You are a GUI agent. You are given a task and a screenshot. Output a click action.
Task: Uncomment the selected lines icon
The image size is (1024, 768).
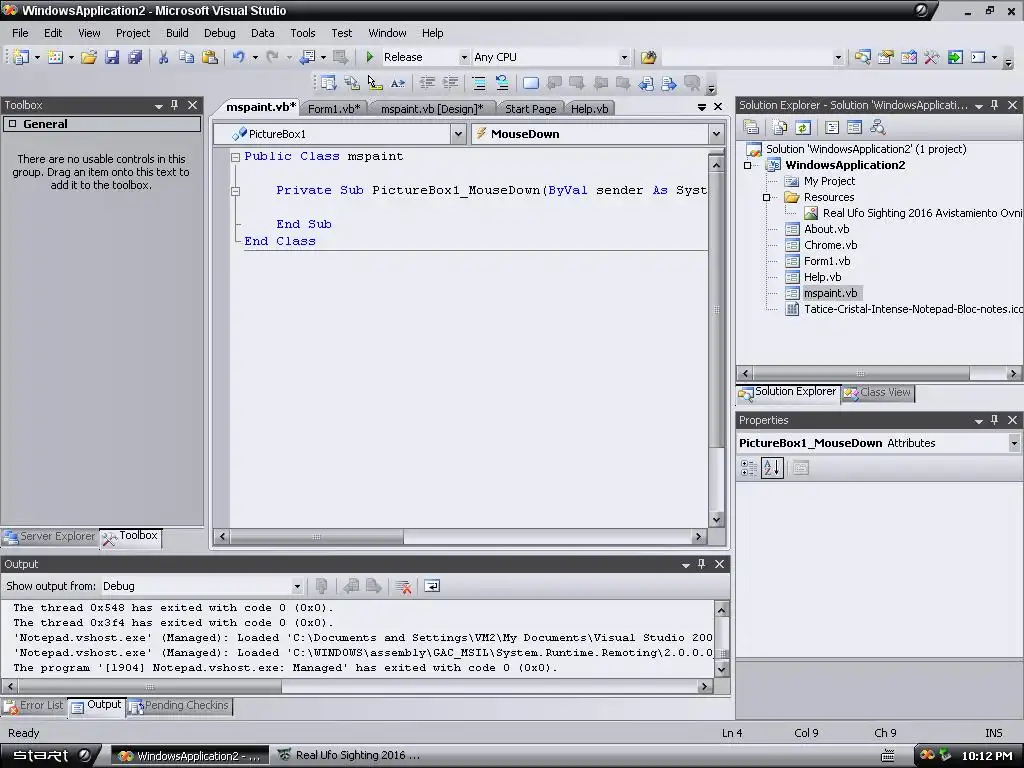click(x=502, y=83)
